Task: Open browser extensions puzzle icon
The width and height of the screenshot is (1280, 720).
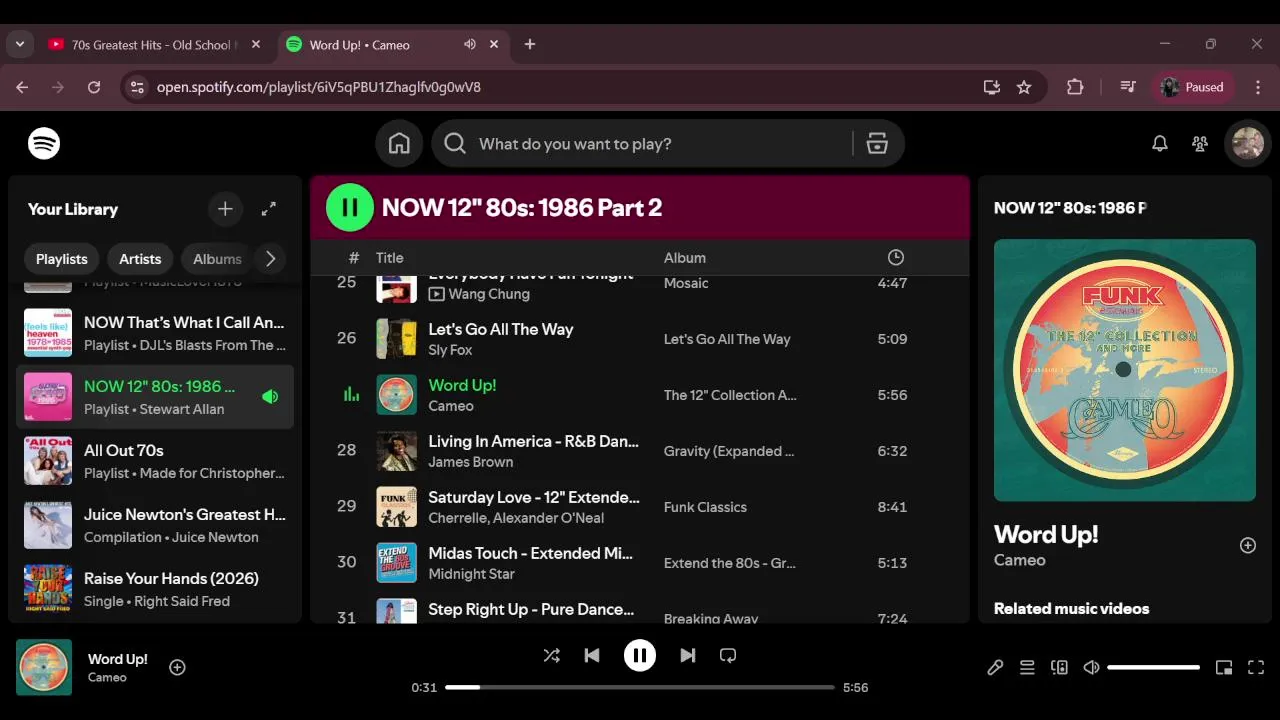Action: (x=1075, y=87)
